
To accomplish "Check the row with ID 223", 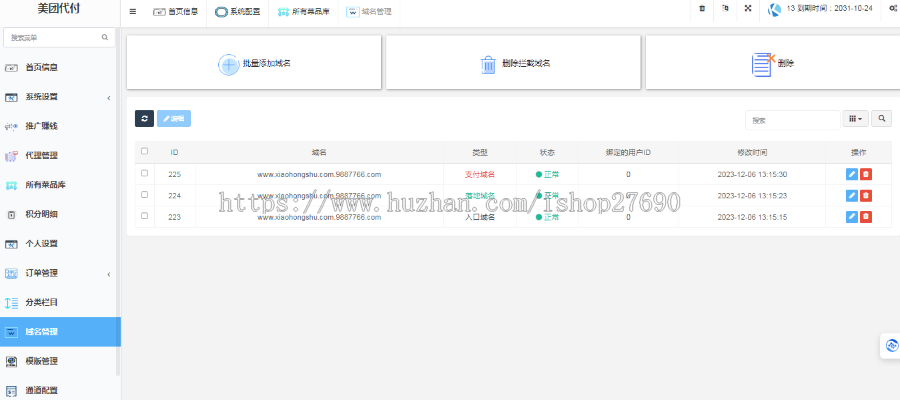I will point(145,216).
